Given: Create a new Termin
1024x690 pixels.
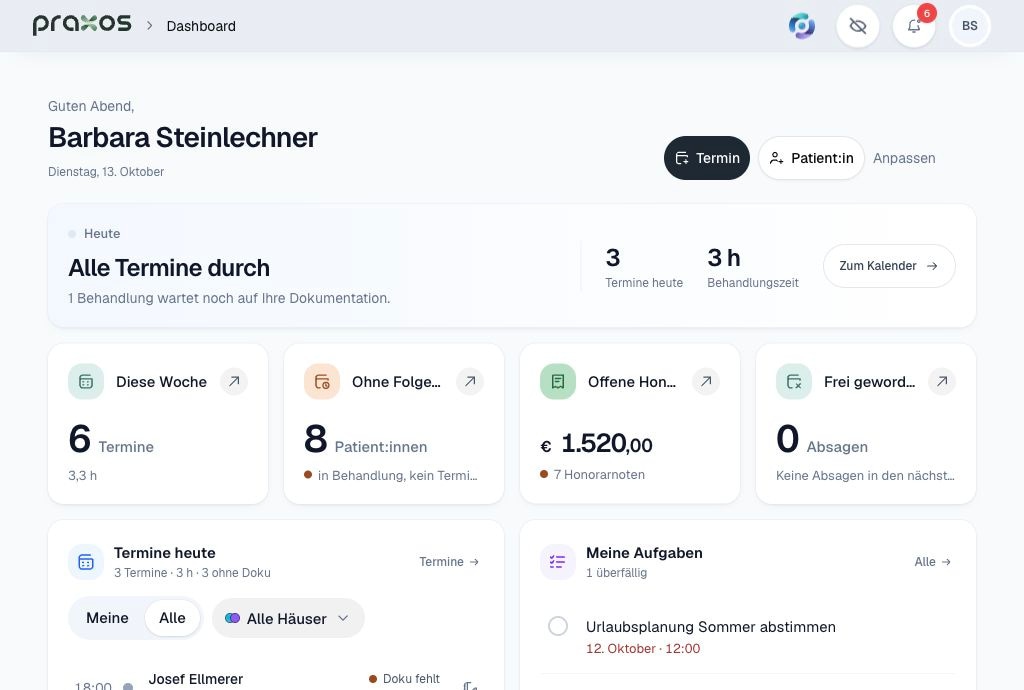Looking at the screenshot, I should (x=707, y=158).
